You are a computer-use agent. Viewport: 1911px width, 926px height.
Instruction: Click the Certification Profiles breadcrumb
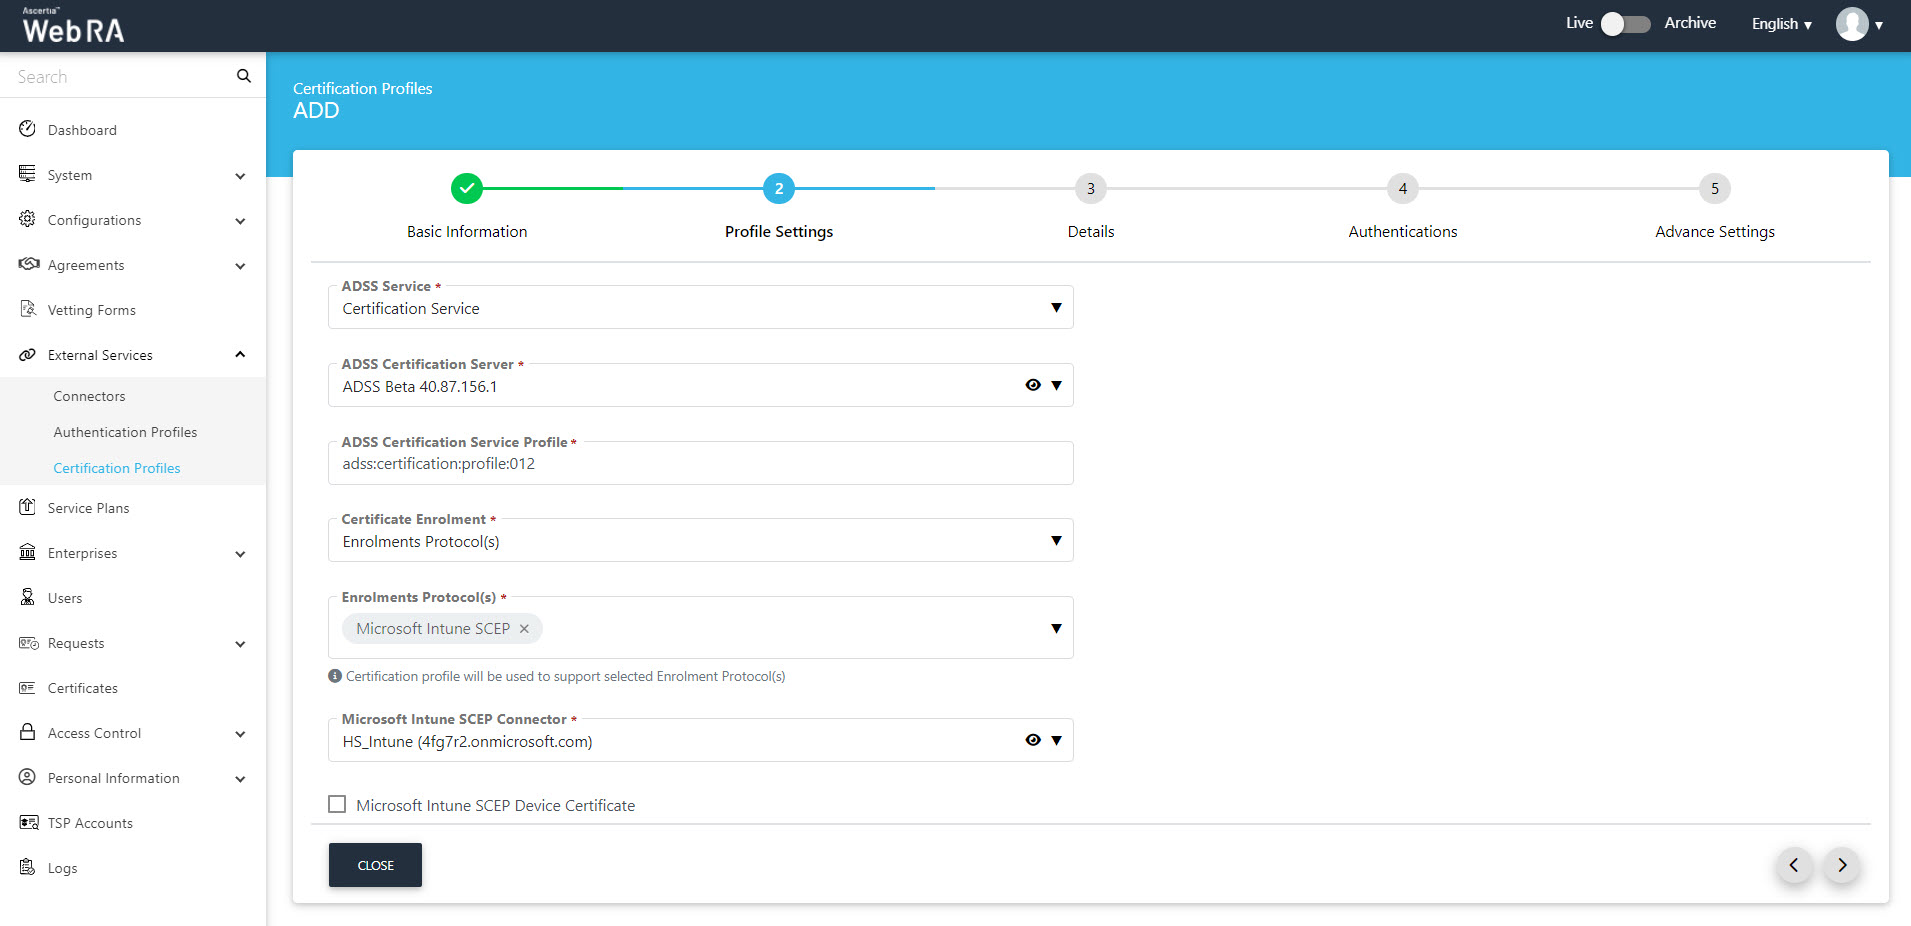point(363,88)
